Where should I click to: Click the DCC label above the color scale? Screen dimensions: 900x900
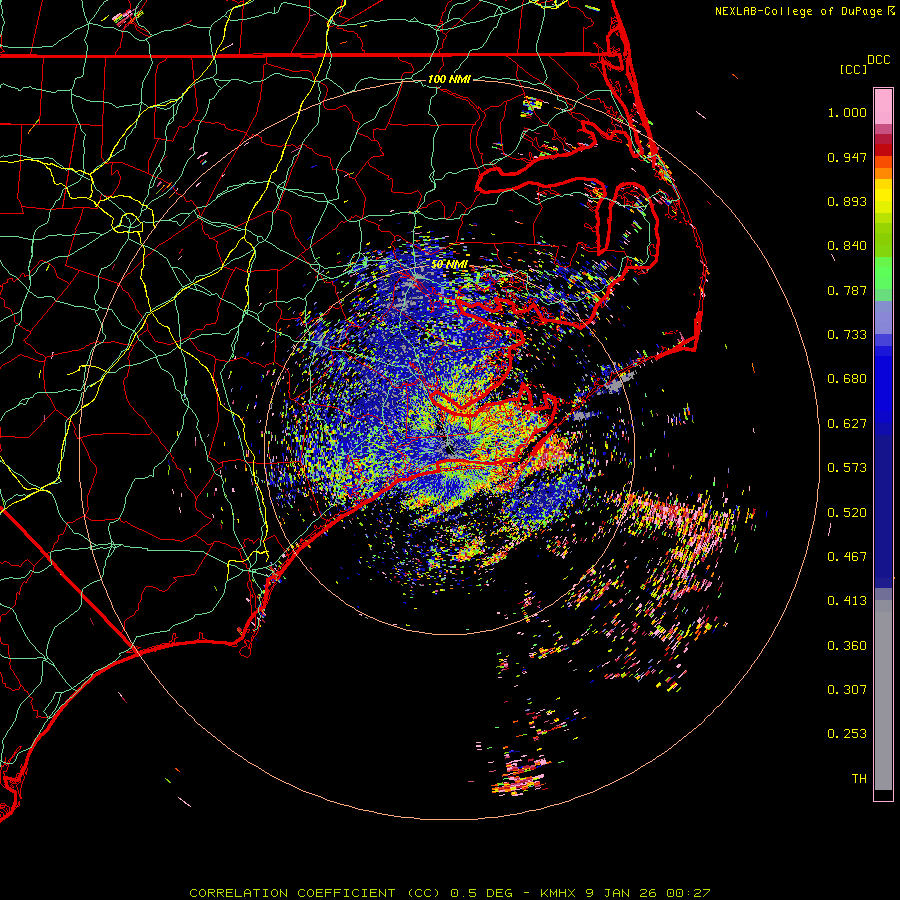[x=878, y=60]
